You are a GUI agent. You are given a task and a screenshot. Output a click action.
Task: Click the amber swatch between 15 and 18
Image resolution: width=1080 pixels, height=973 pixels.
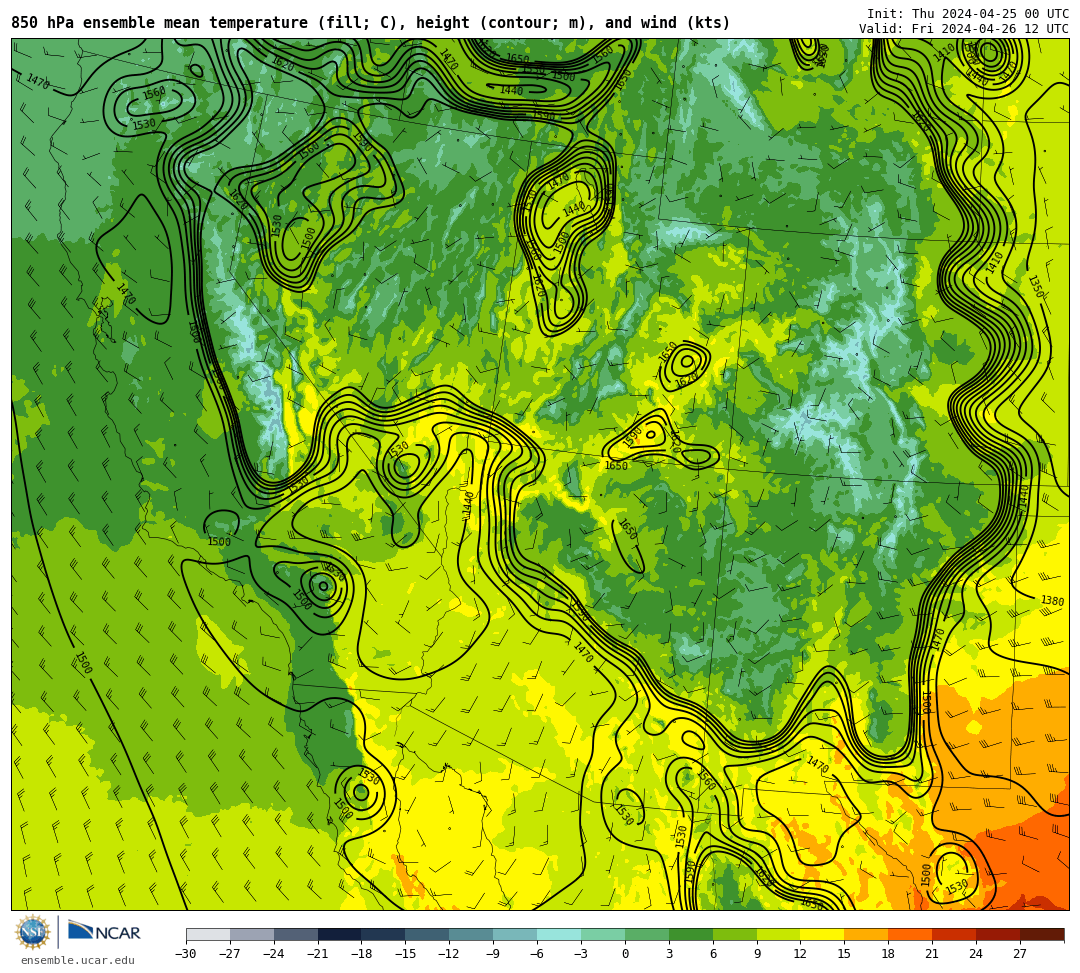[866, 934]
